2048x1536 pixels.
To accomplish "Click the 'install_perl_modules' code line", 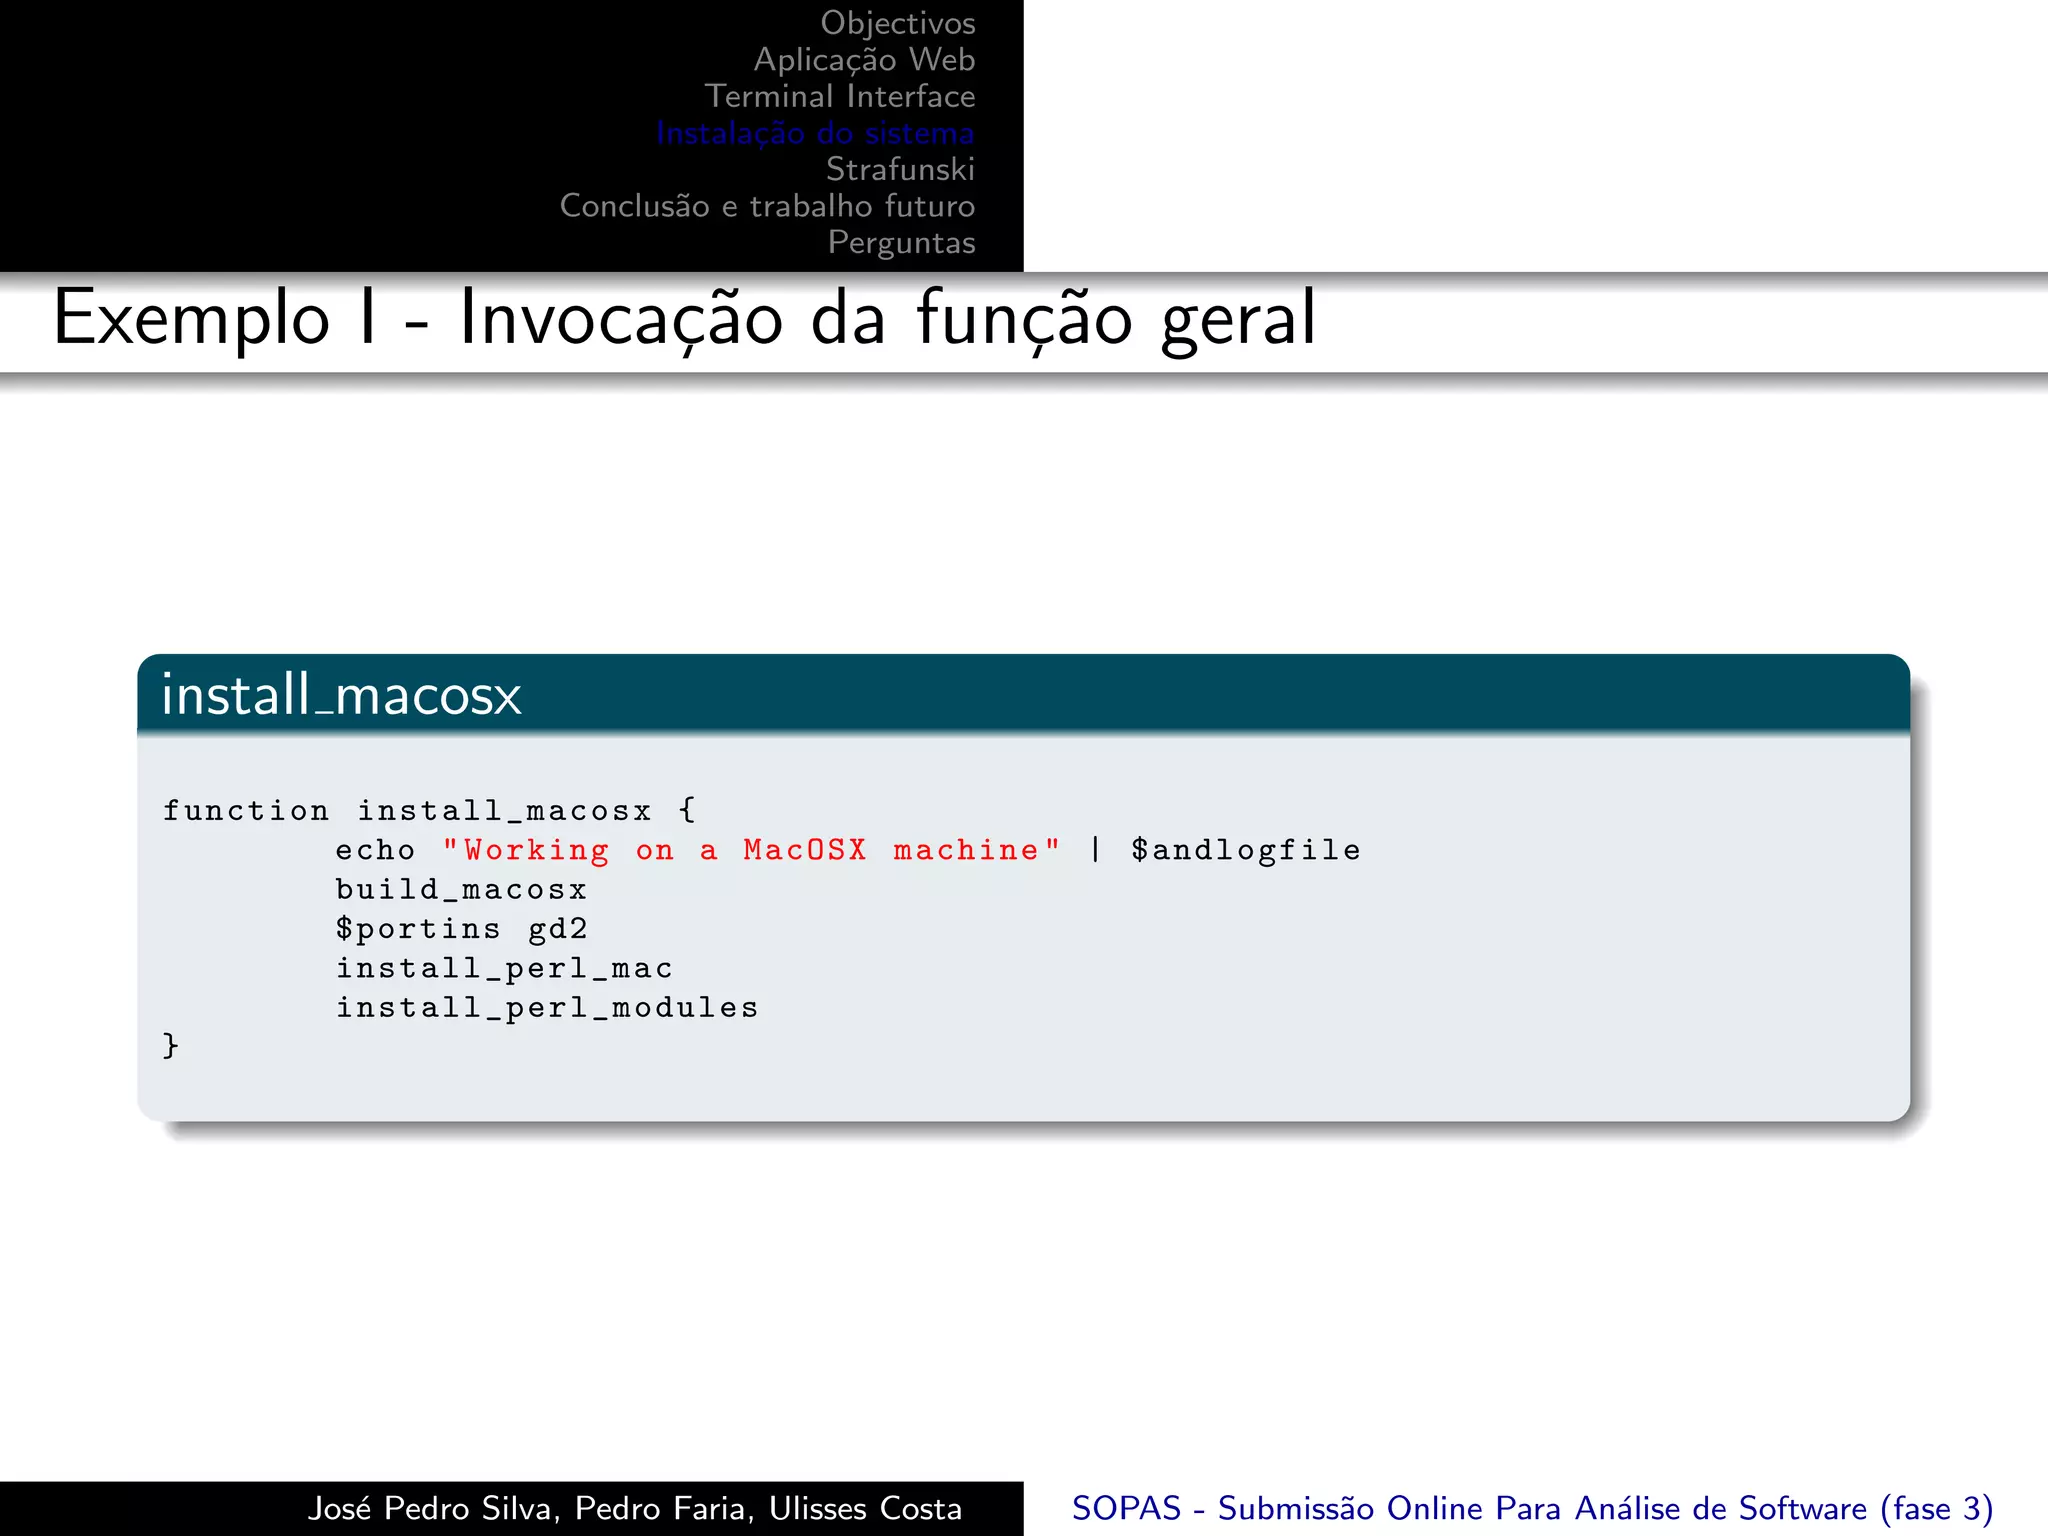I will 547,1007.
